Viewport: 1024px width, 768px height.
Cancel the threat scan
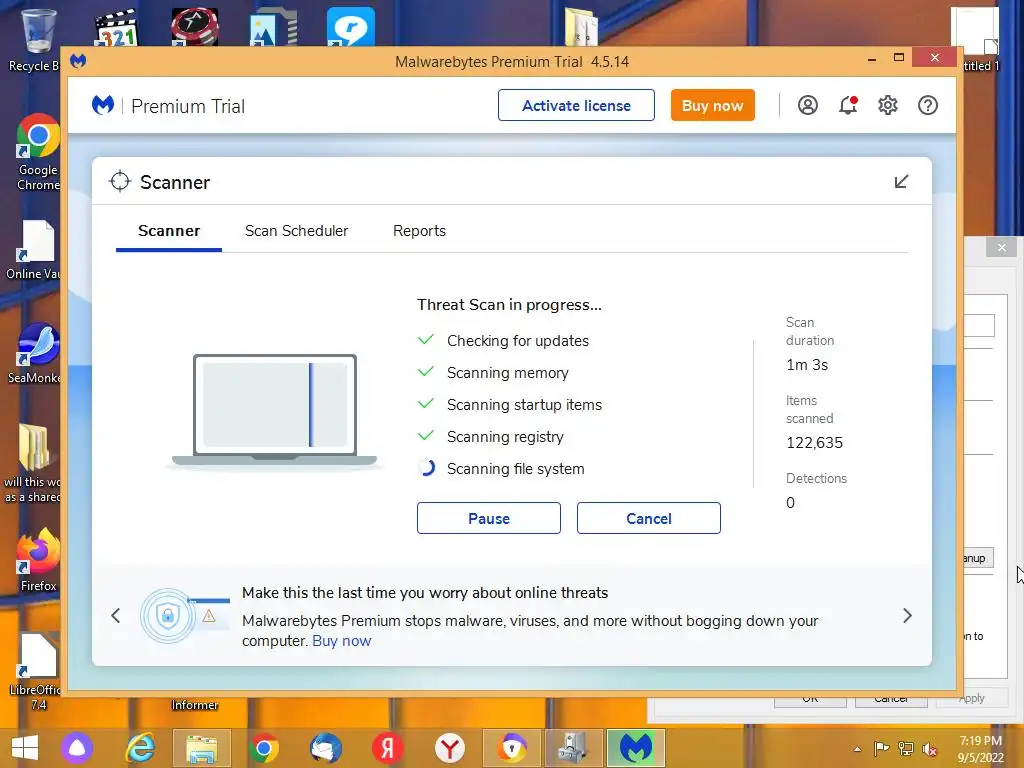[x=648, y=518]
